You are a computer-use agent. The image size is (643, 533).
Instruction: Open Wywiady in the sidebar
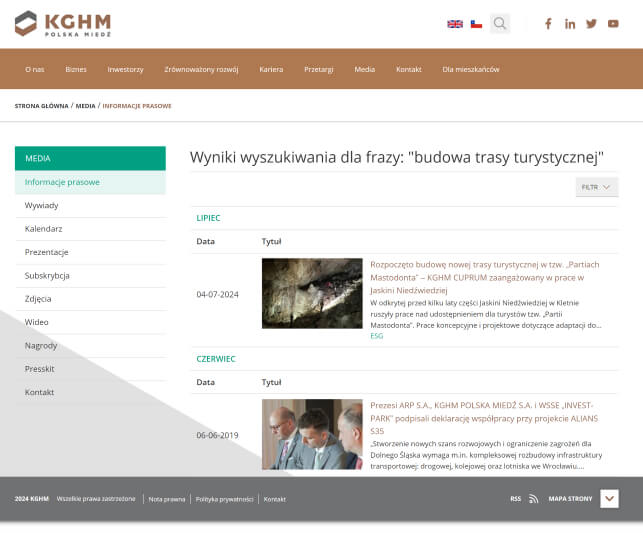click(90, 205)
